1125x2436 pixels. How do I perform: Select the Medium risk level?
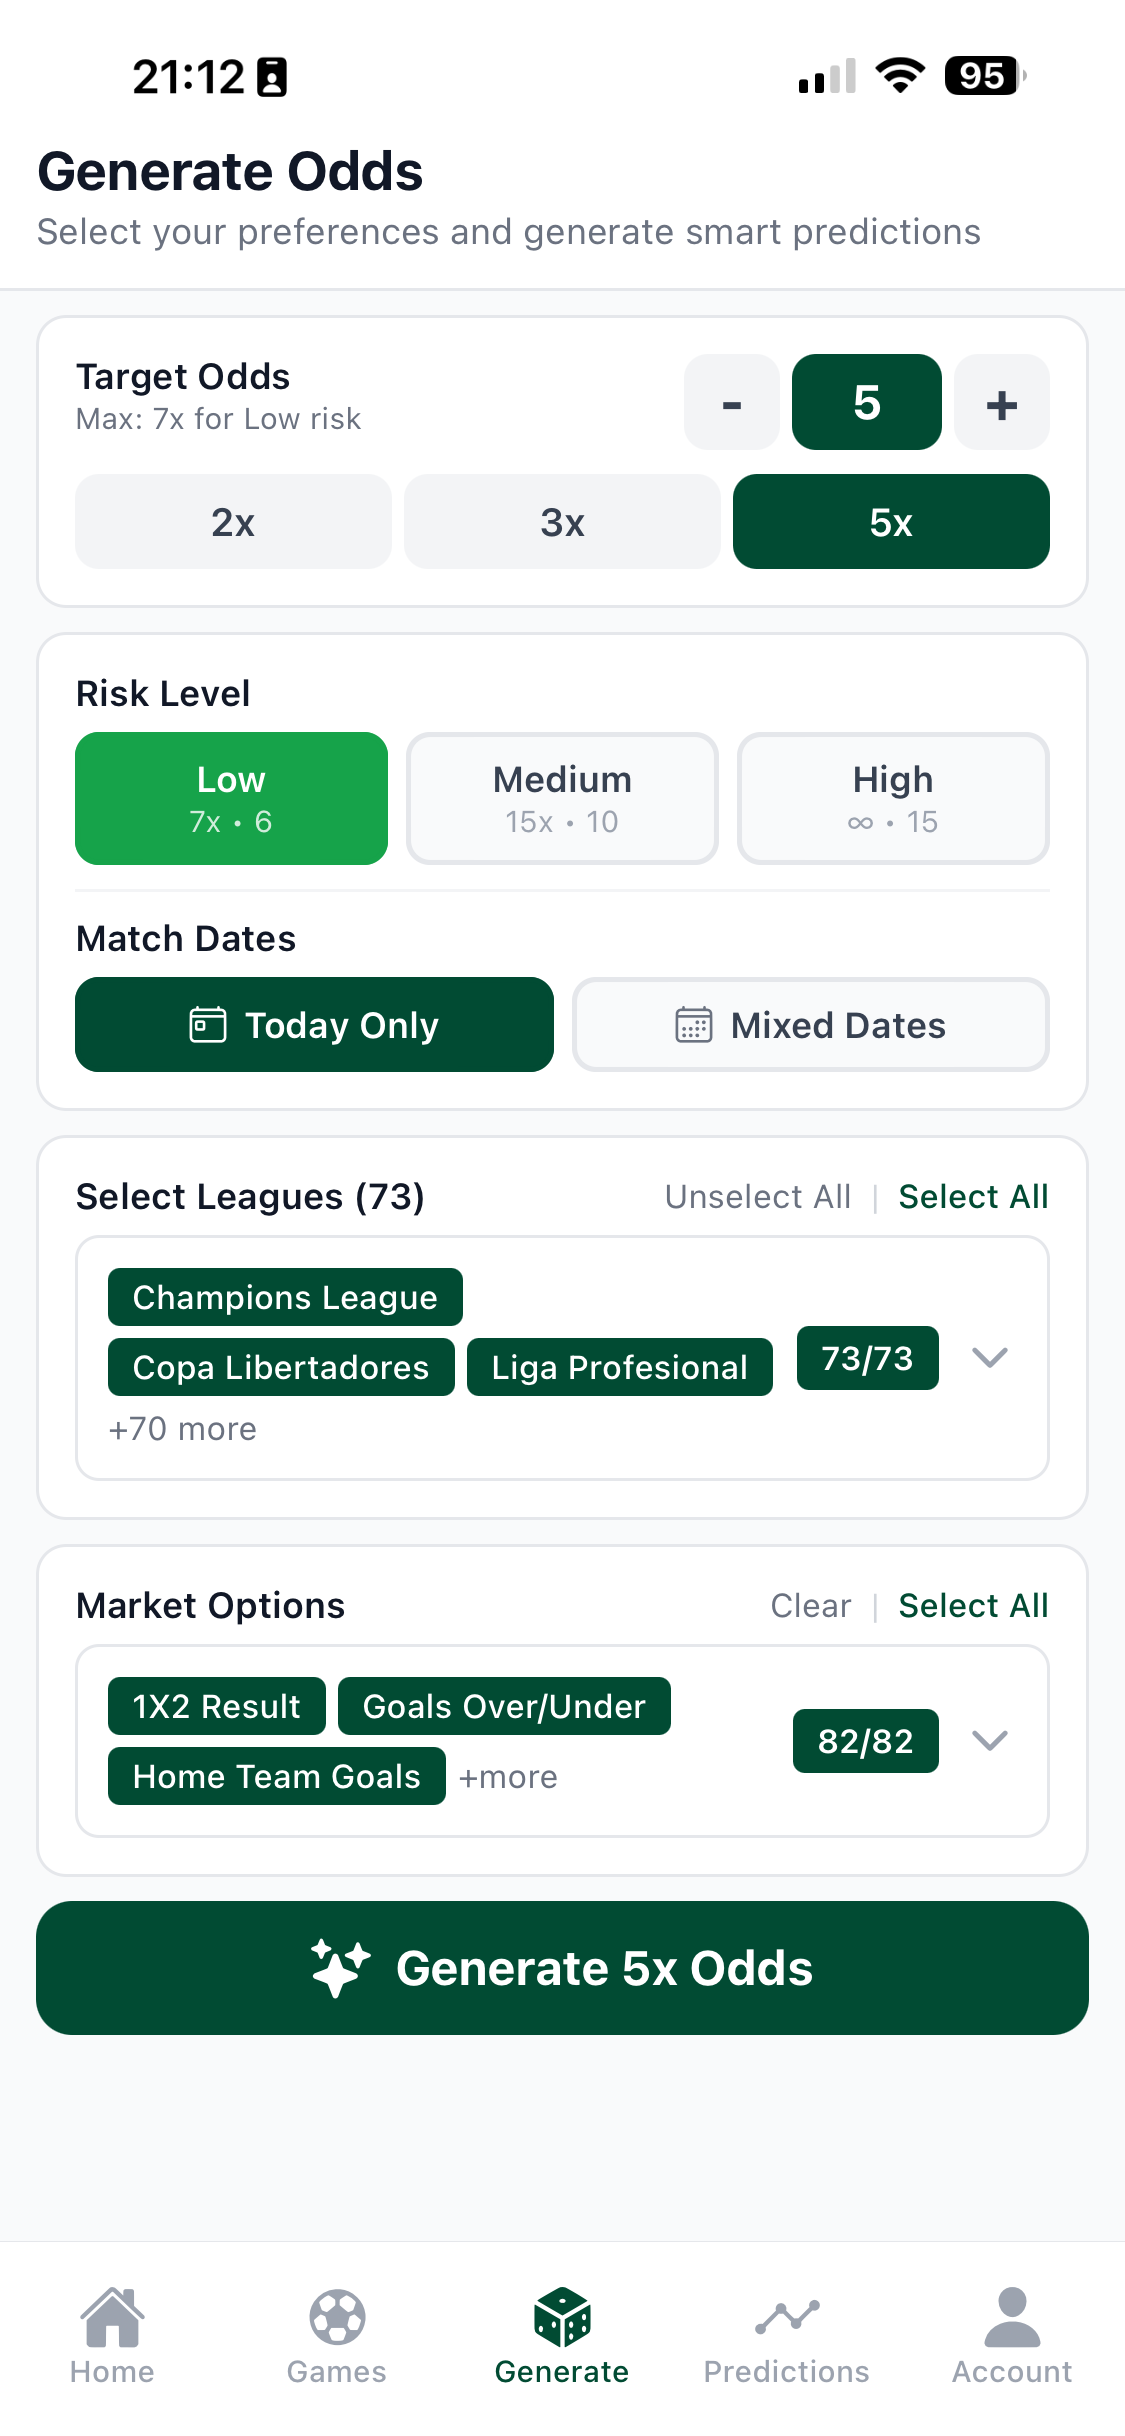[561, 797]
